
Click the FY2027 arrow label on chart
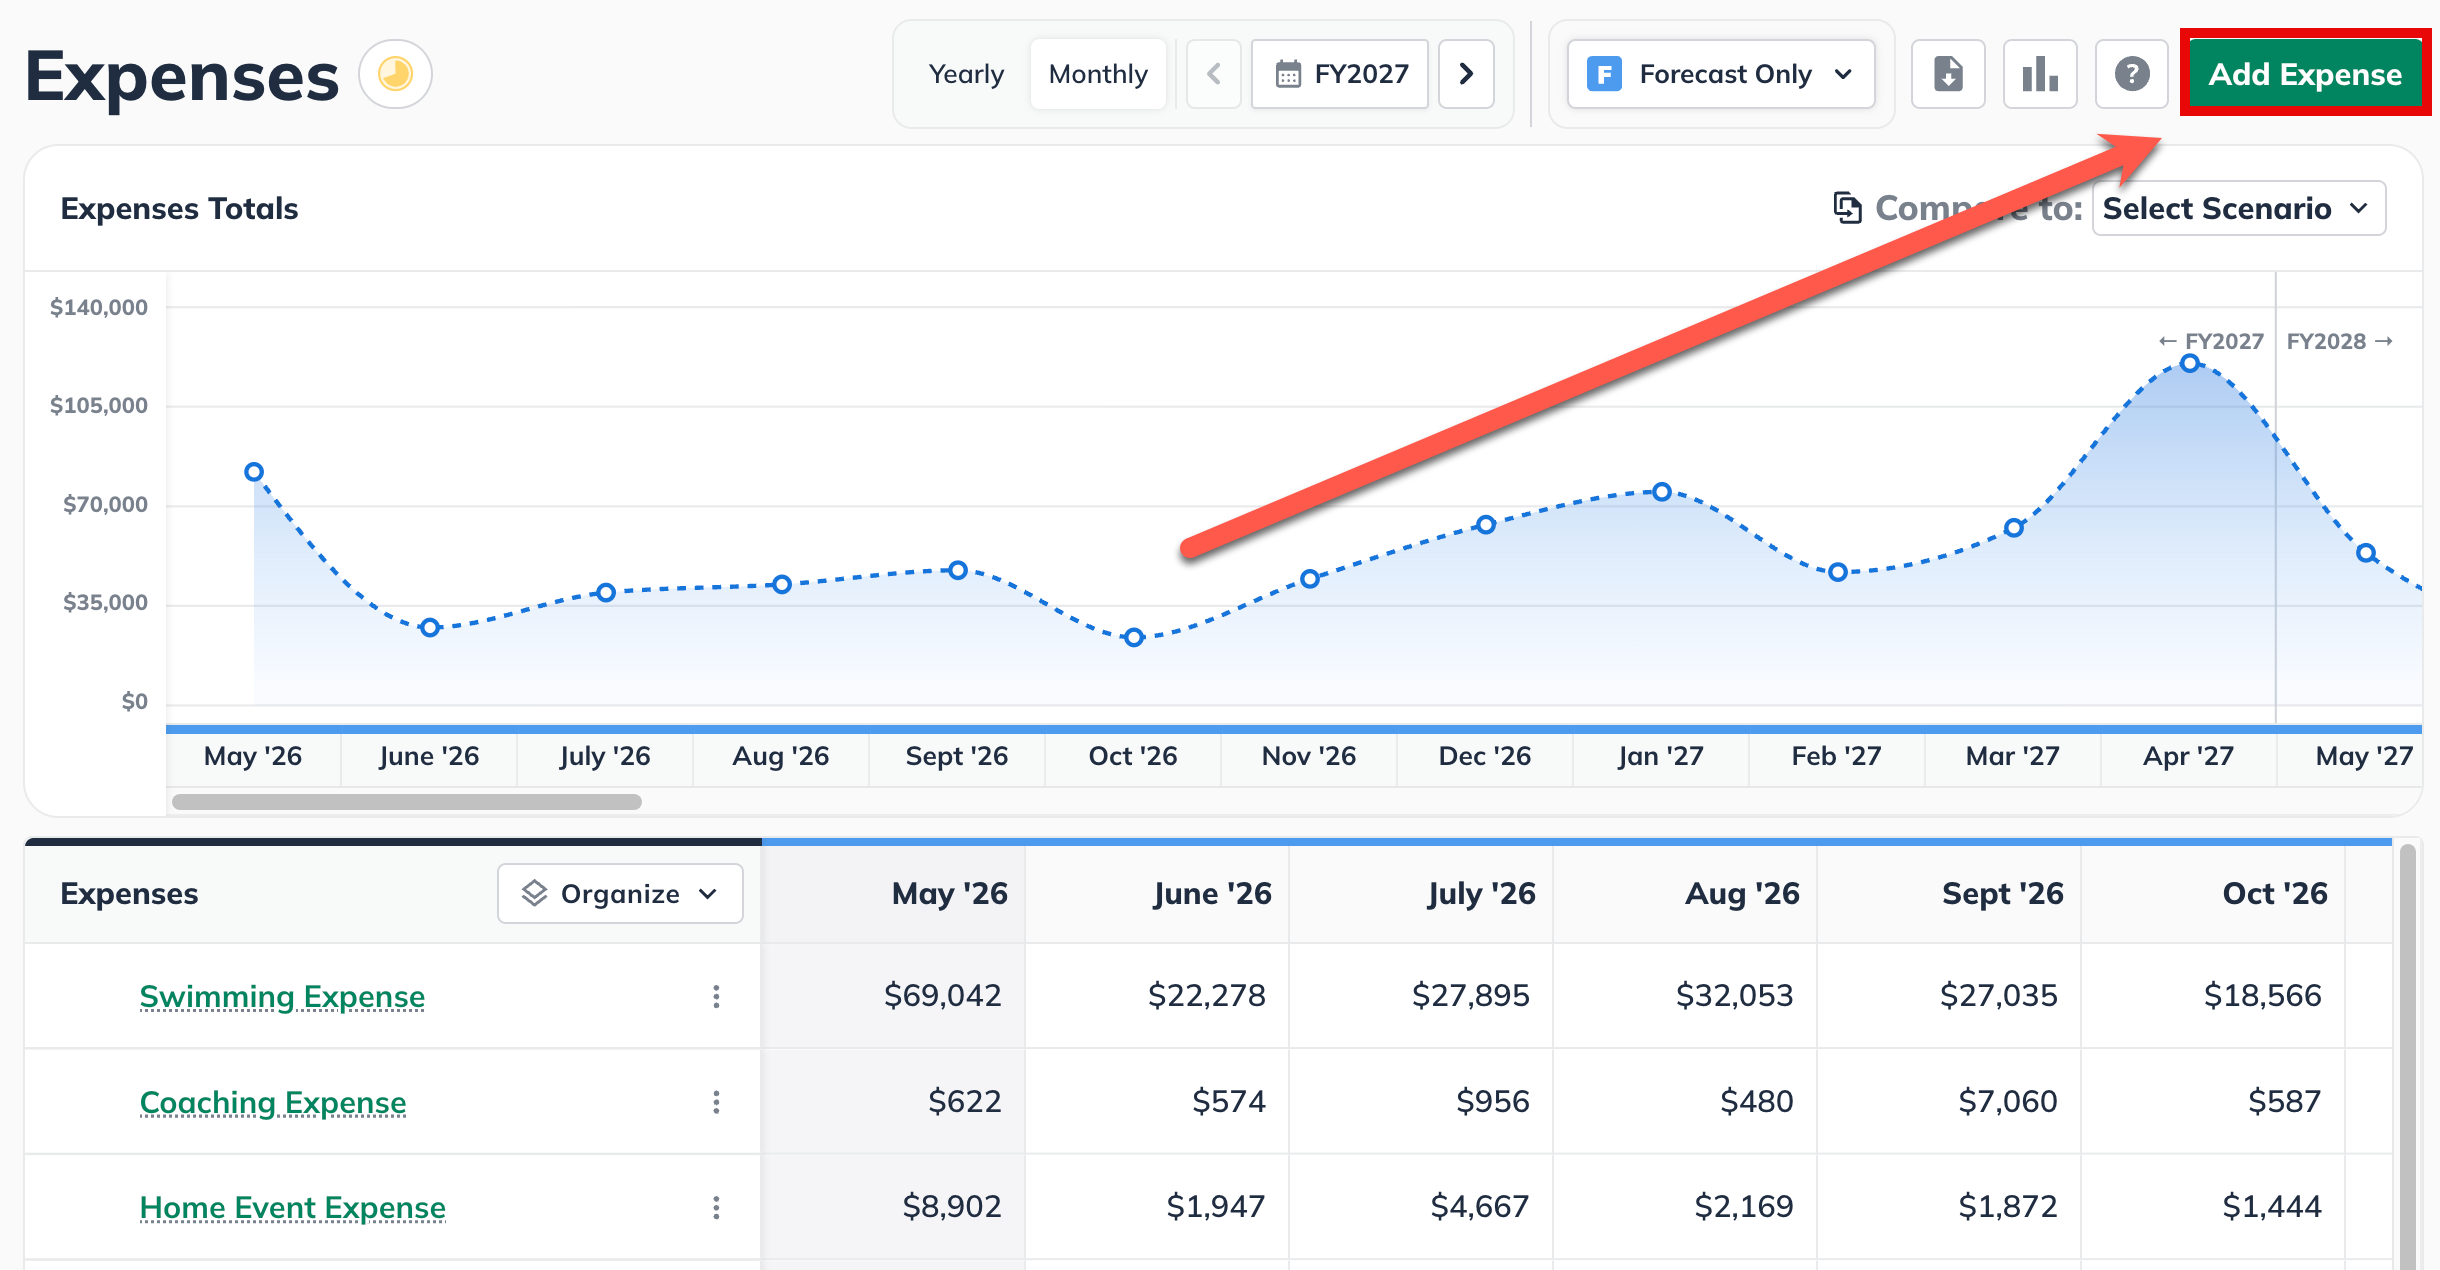[x=2211, y=341]
